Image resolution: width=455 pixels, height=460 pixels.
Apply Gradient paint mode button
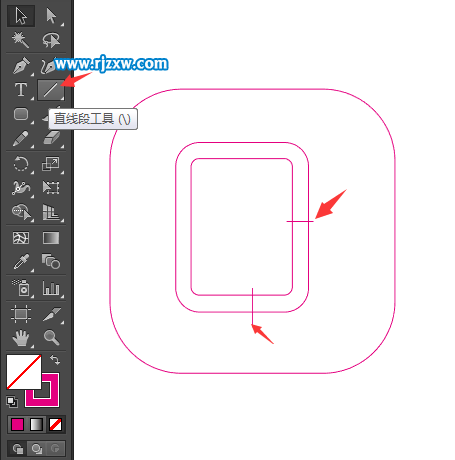point(36,425)
